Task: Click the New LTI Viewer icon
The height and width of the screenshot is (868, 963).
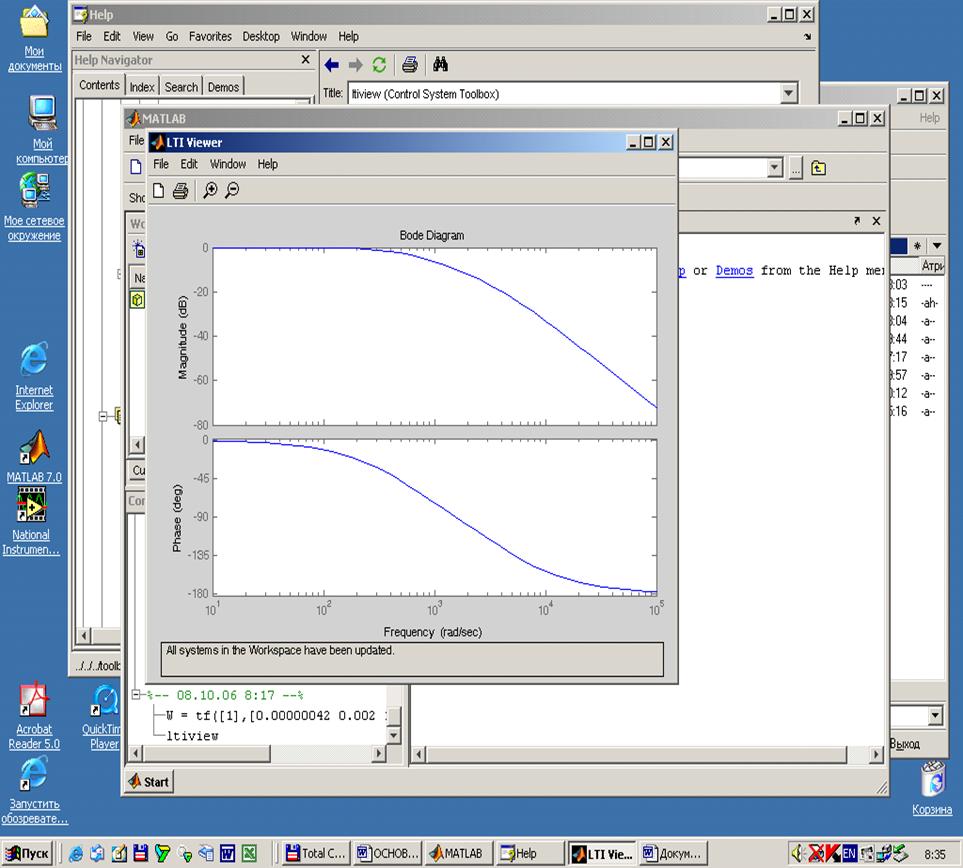Action: coord(159,191)
